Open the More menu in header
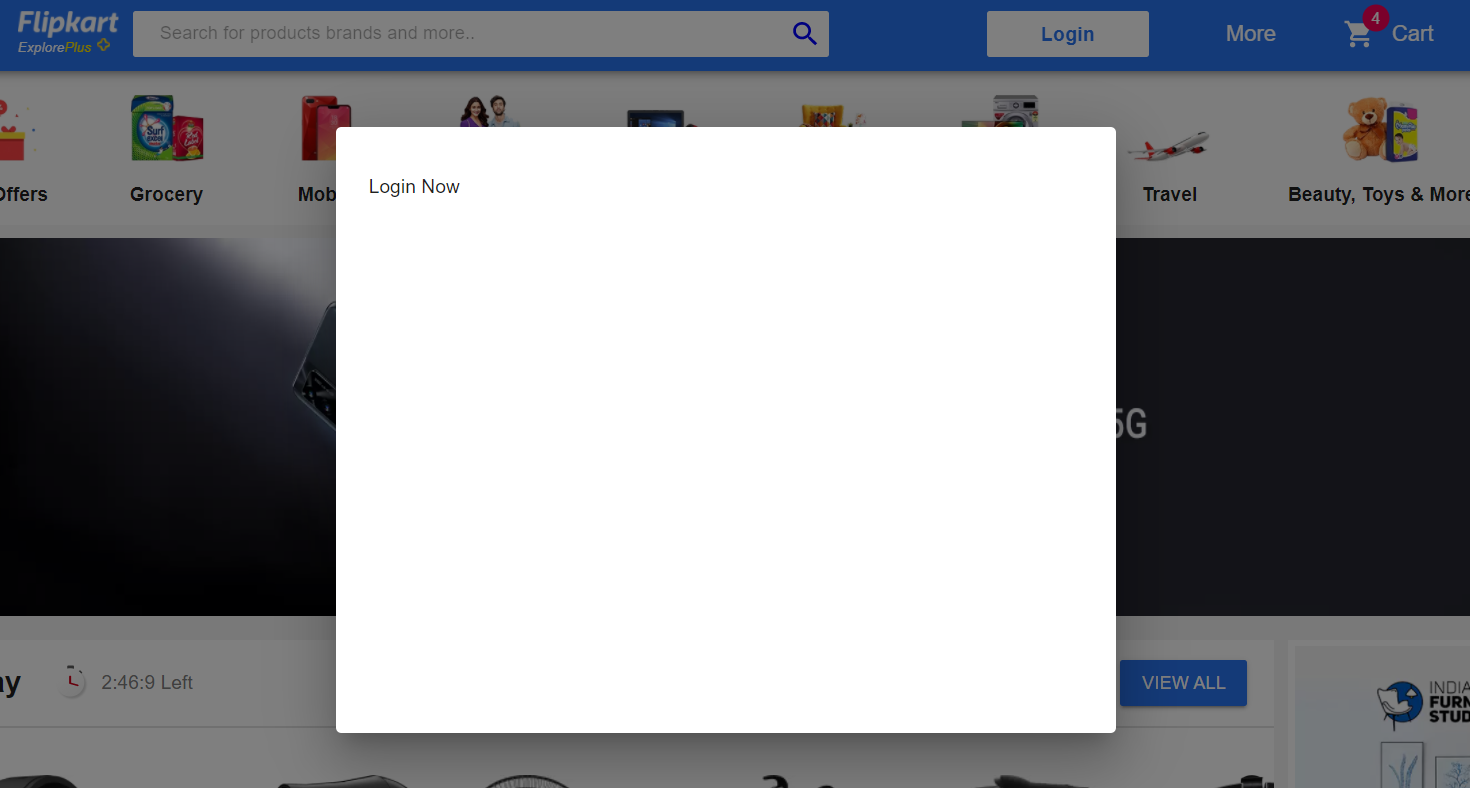Screen dimensions: 1470x788 coord(1250,34)
